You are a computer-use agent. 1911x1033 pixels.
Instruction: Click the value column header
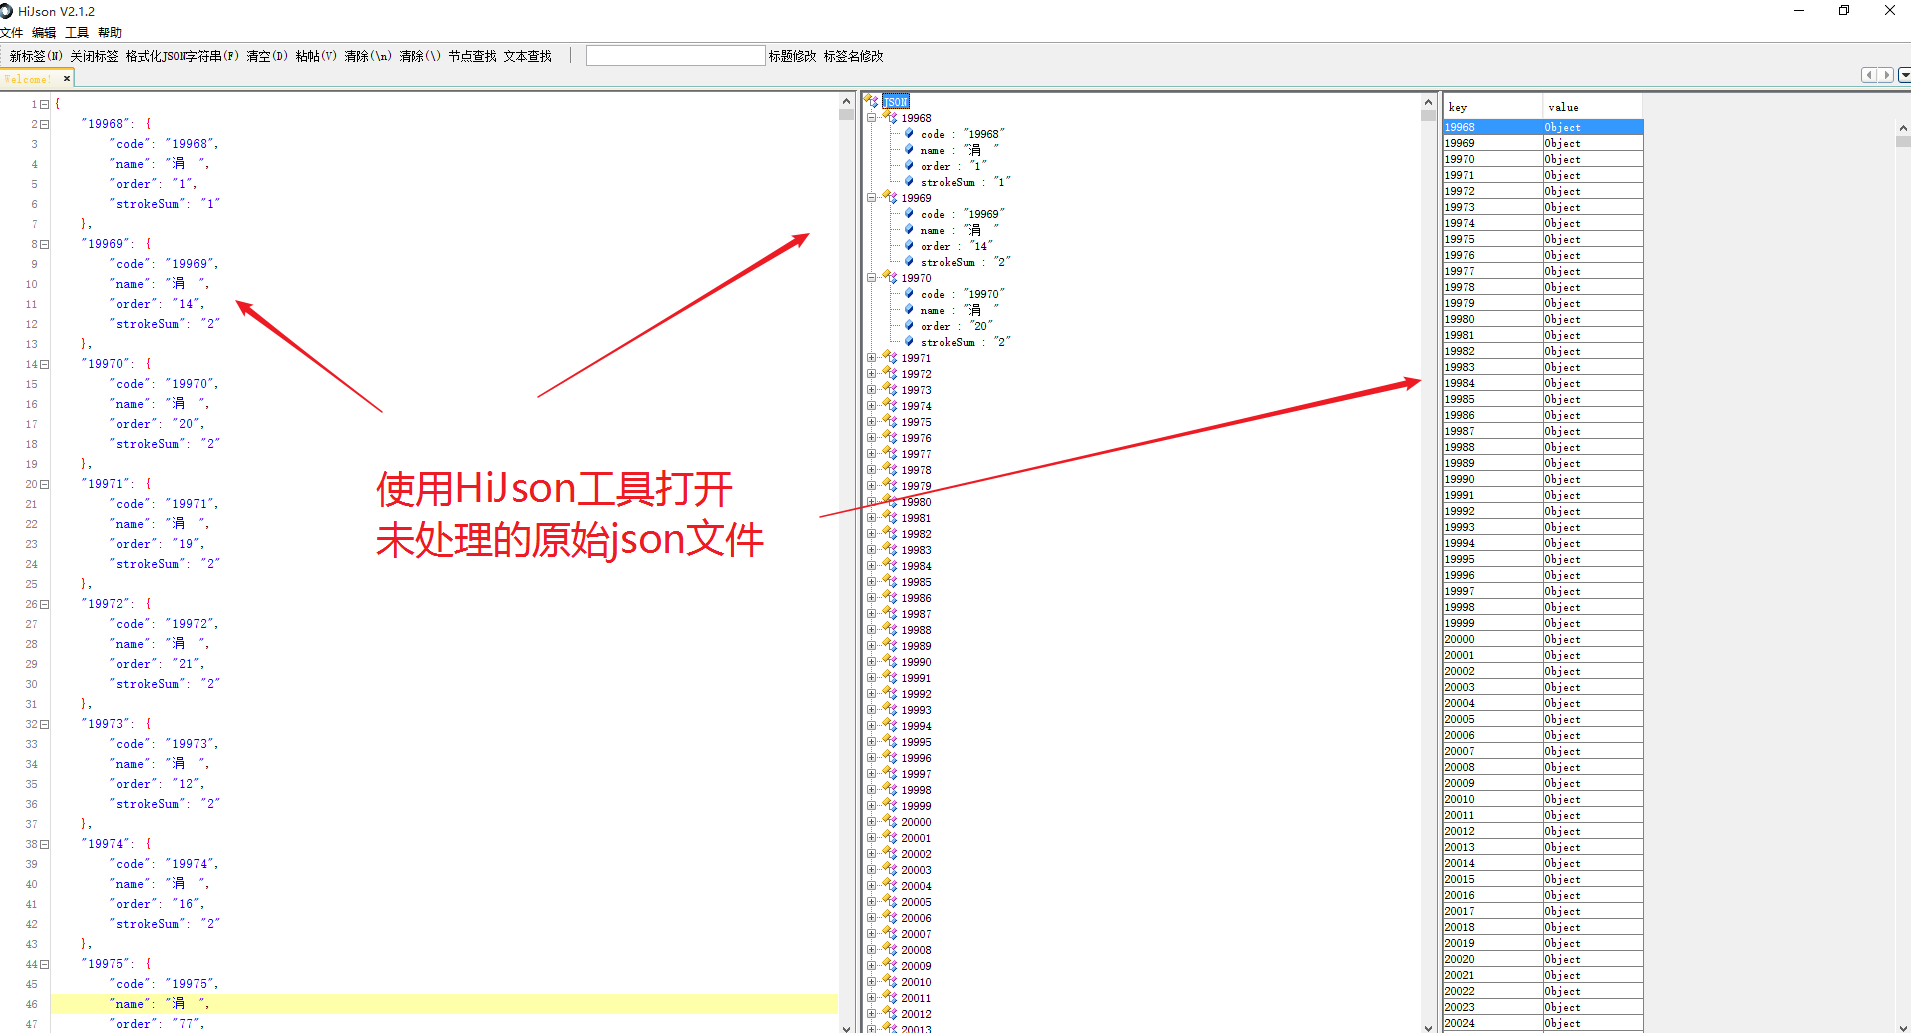(1593, 107)
